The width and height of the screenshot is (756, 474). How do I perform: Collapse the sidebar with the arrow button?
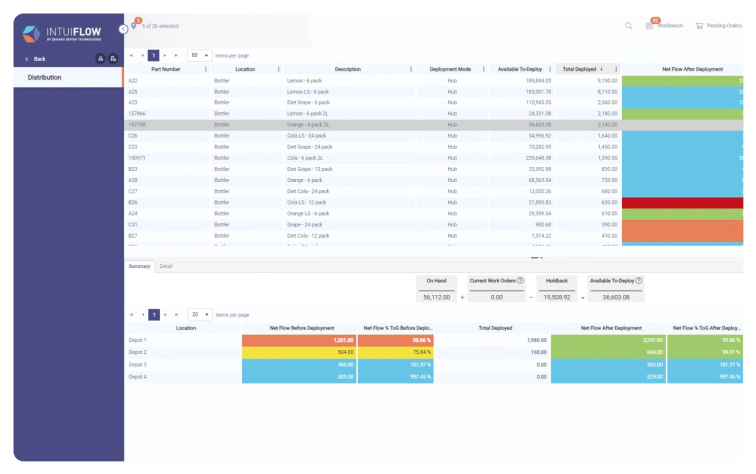point(123,28)
